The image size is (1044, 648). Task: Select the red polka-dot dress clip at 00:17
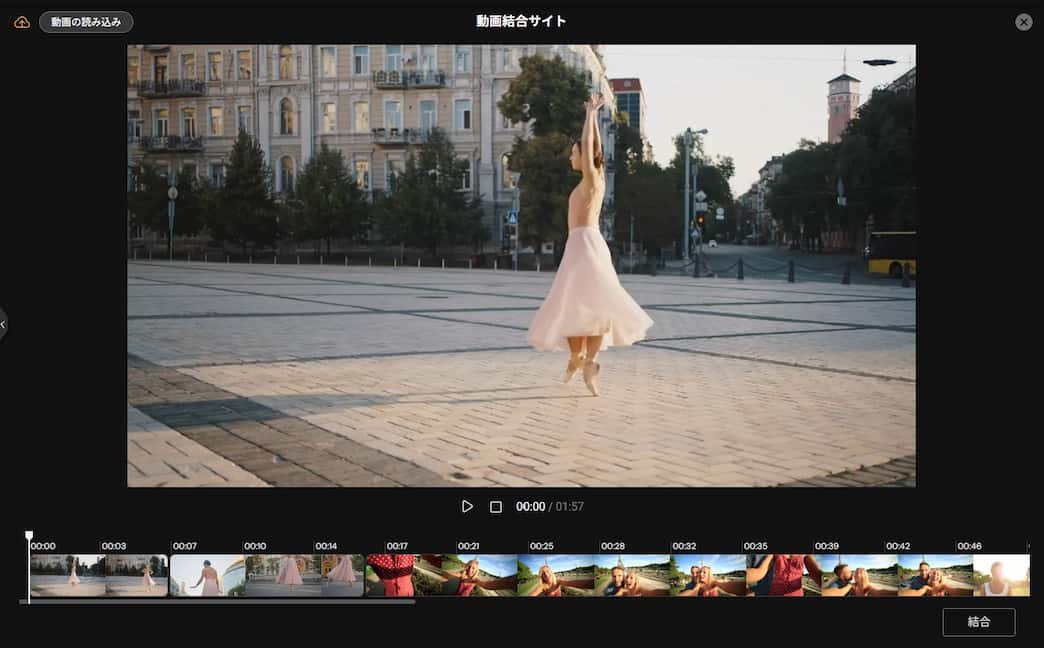390,576
